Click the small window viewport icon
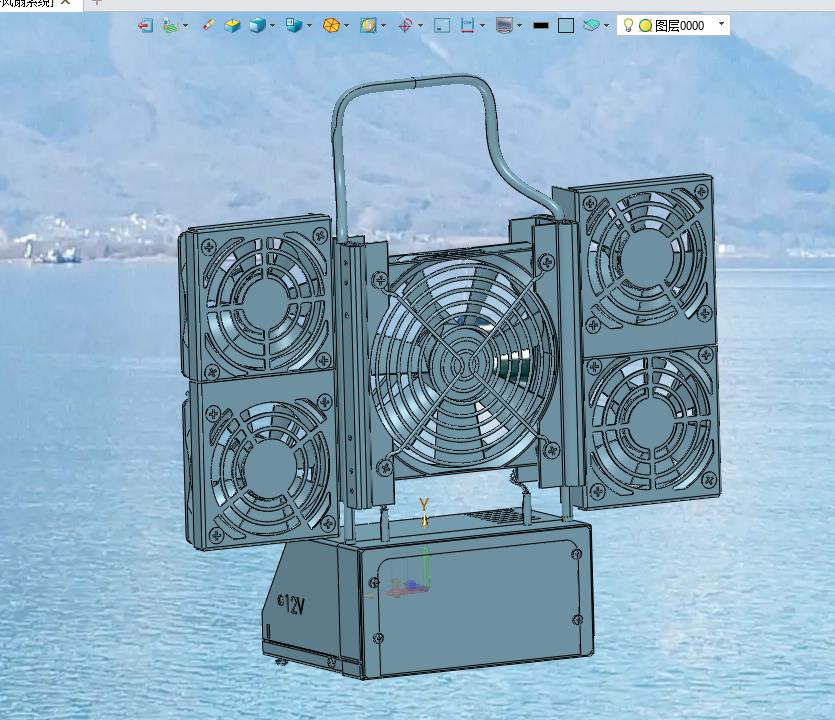 (442, 25)
